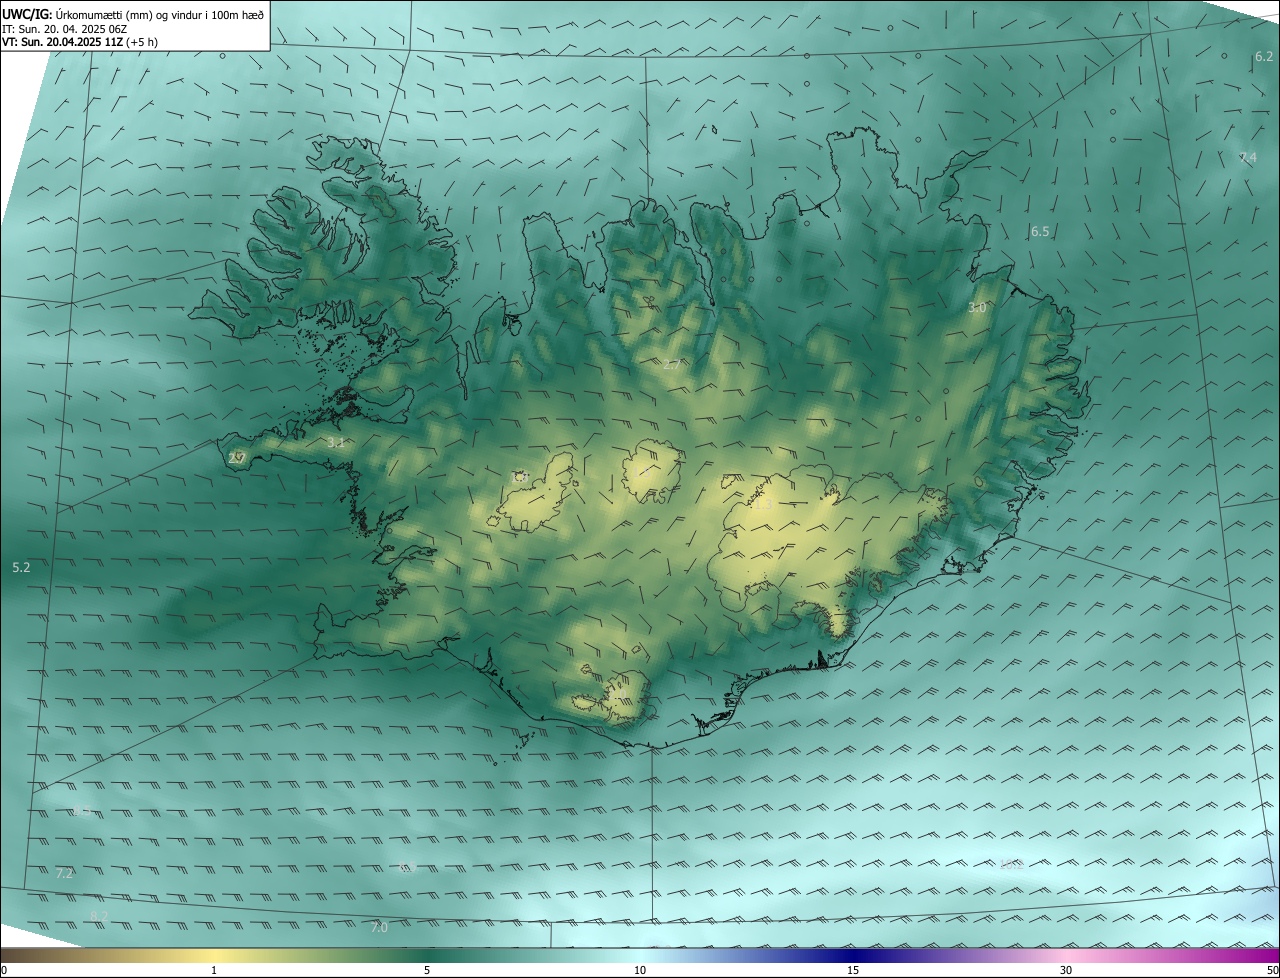Viewport: 1280px width, 978px height.
Task: Click the 6.2 value label on the map
Action: [1264, 57]
